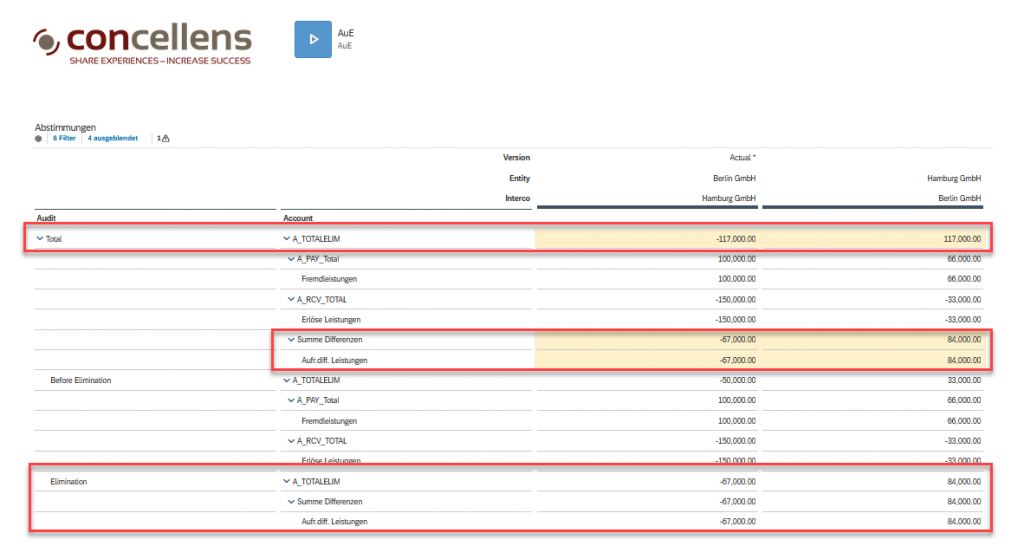The height and width of the screenshot is (559, 1024).
Task: Select the Elimination audit member
Action: (68, 481)
